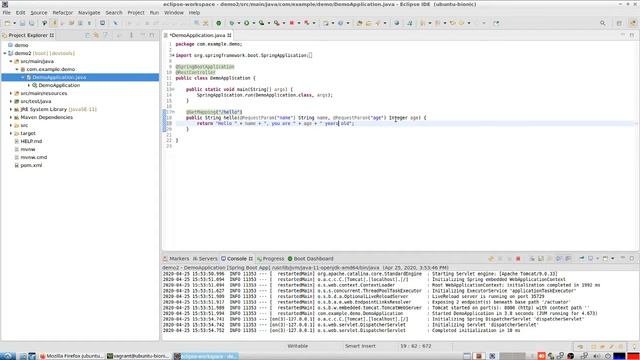Terminate the app with Console red stop button
The width and height of the screenshot is (640, 360).
[518, 259]
